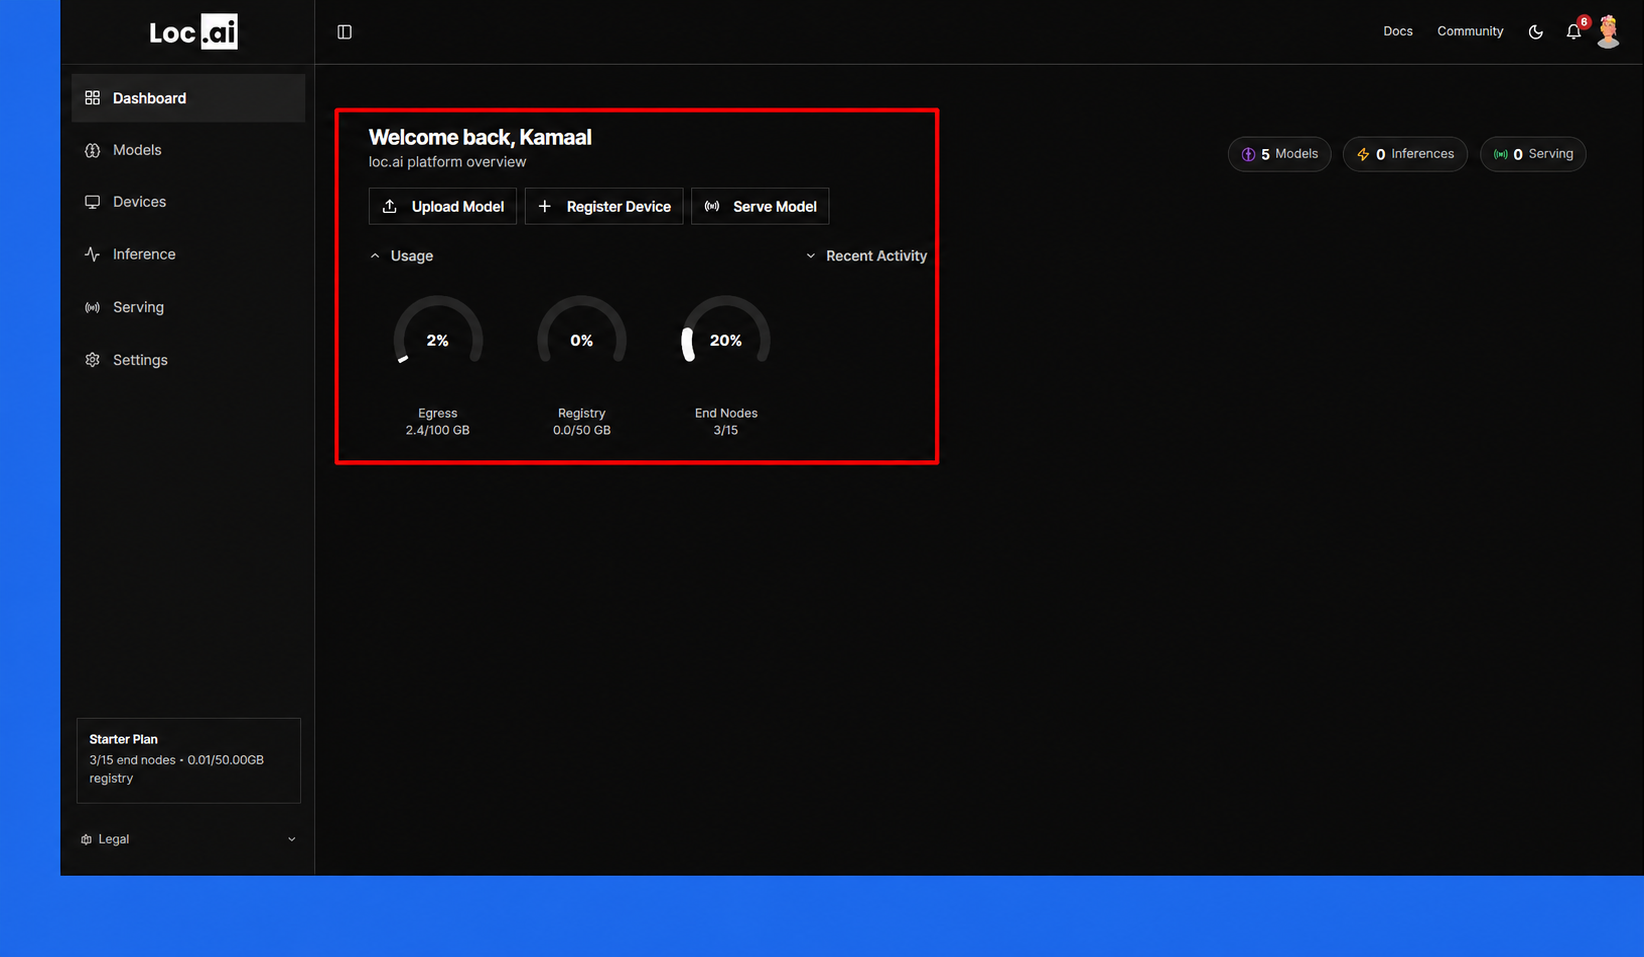Click "loc.ai platform overview" subtitle
This screenshot has width=1644, height=957.
coord(447,162)
